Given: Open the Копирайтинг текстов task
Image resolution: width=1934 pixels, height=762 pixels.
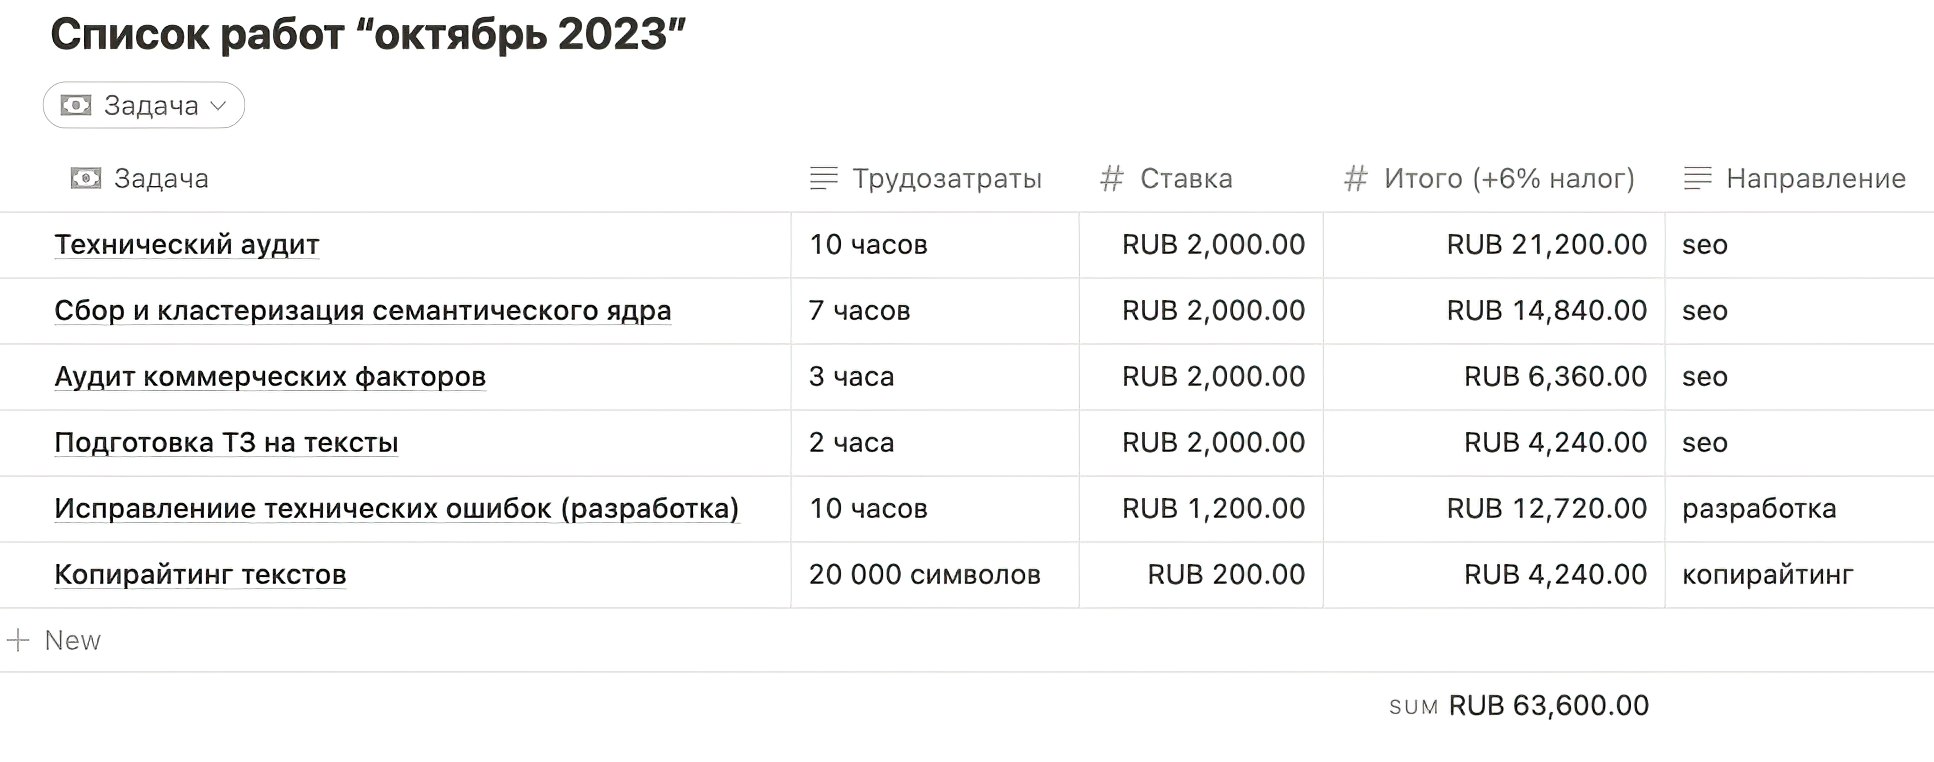Looking at the screenshot, I should (x=200, y=574).
